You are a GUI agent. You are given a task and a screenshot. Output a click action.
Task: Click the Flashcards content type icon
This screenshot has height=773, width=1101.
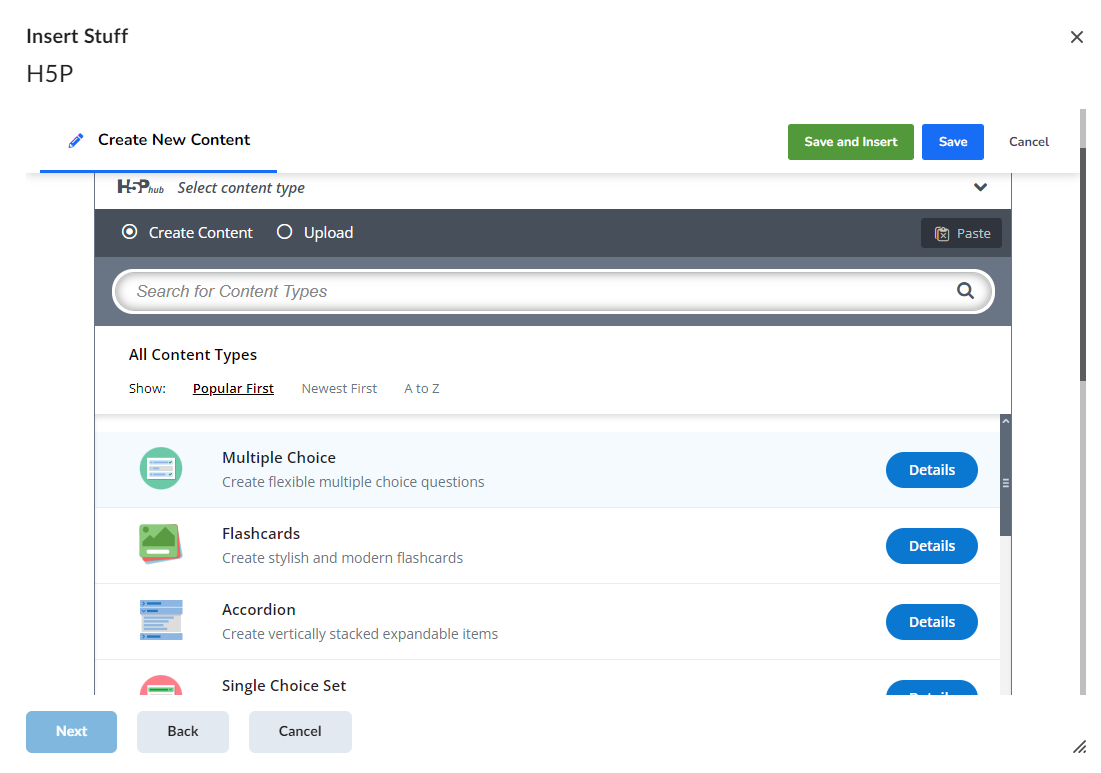point(160,545)
